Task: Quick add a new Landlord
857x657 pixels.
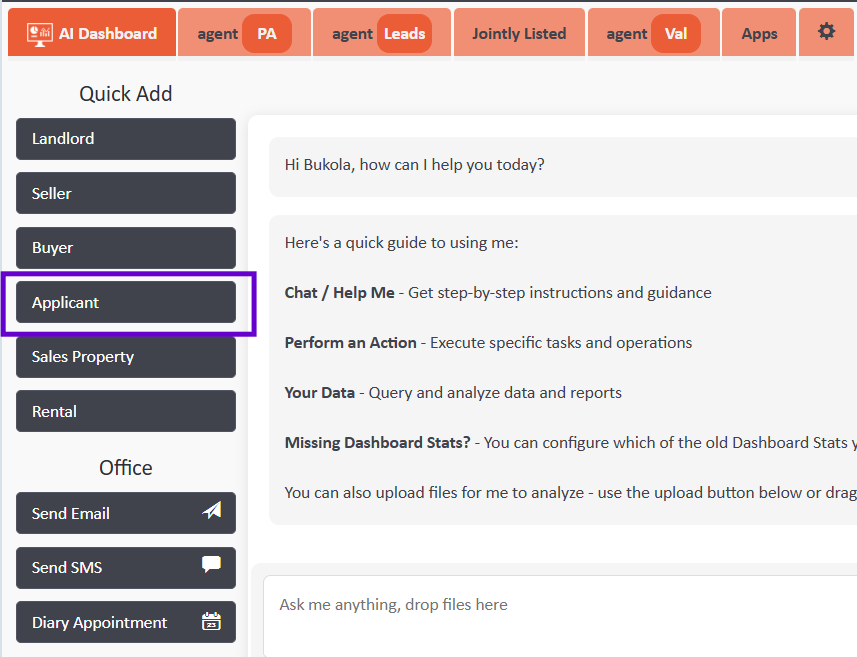Action: click(x=126, y=139)
